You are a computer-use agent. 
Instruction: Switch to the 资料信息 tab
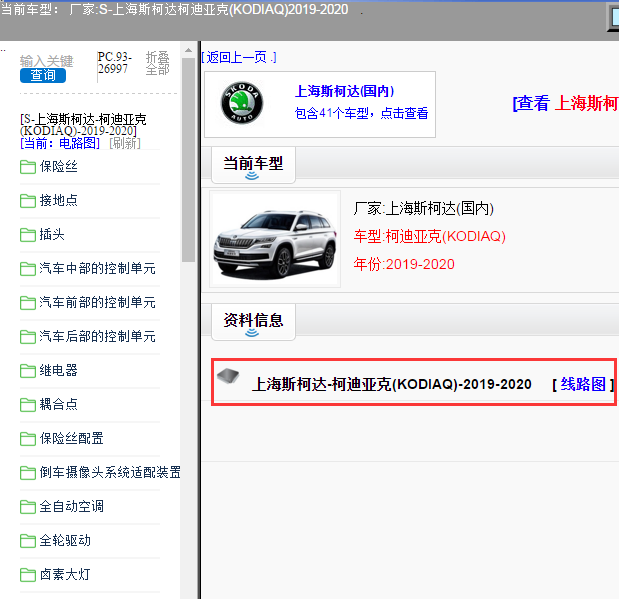coord(253,322)
